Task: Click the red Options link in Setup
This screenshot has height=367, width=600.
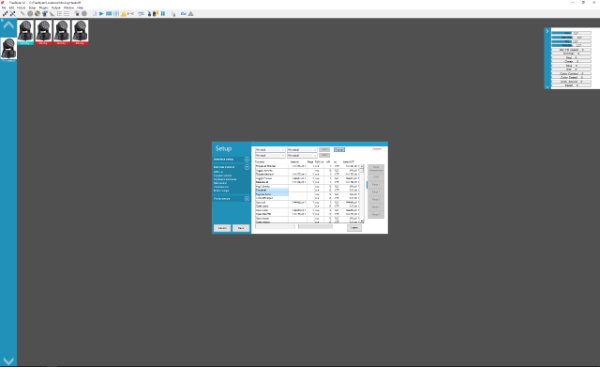Action: click(x=377, y=149)
